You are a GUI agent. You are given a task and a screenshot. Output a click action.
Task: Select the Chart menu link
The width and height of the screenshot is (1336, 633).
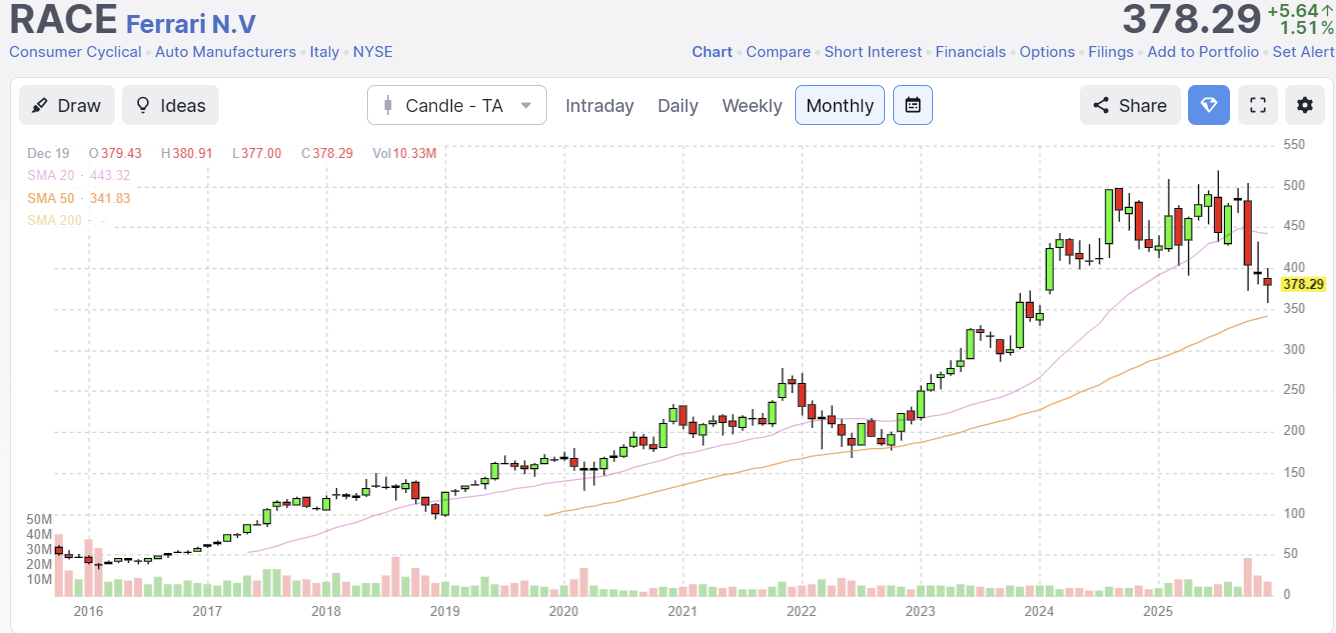[712, 52]
